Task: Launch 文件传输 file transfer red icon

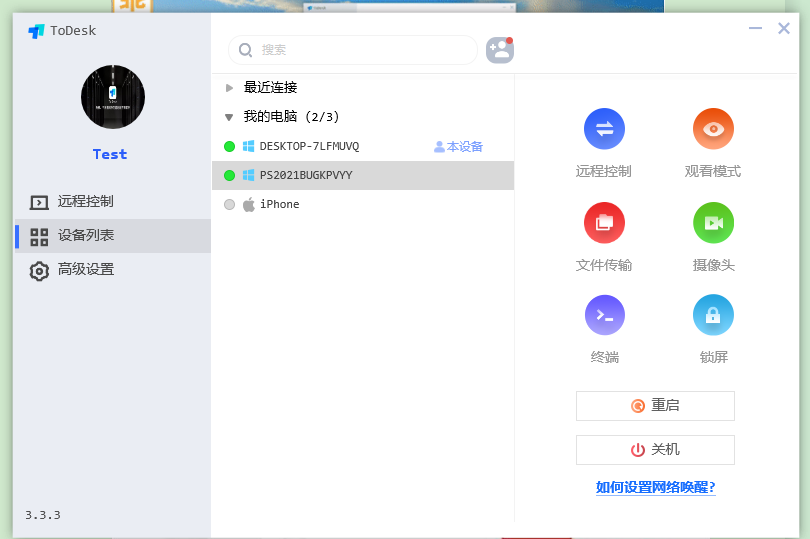Action: click(604, 223)
